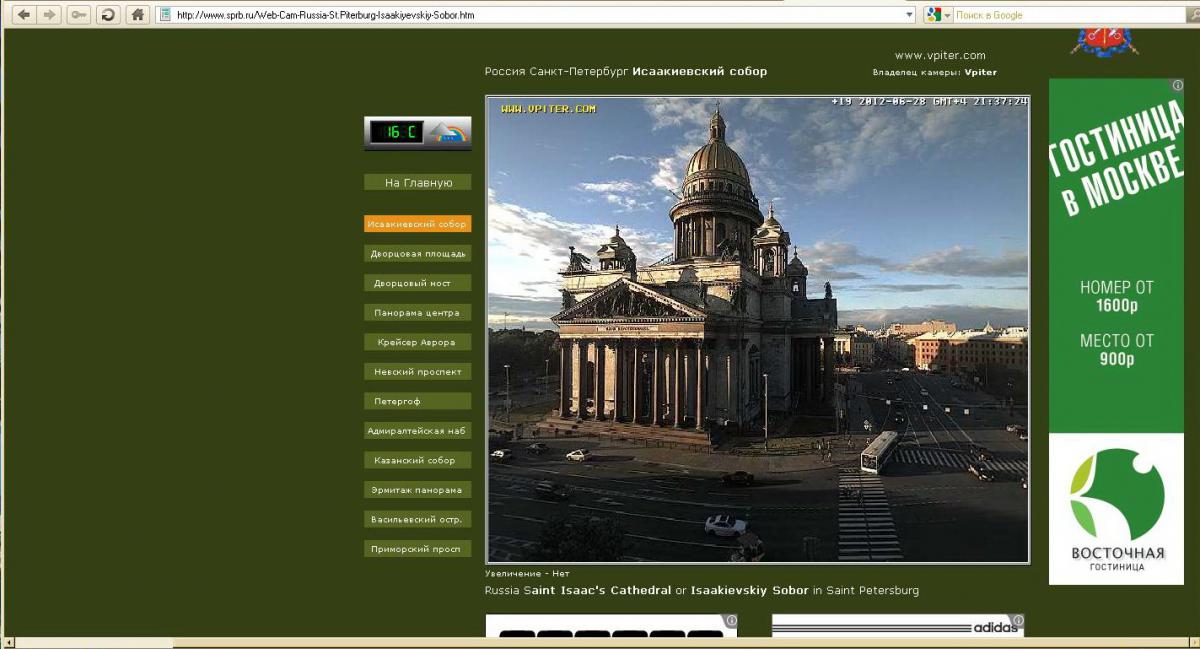
Task: Click the www.vpiter.com link
Action: (x=939, y=56)
